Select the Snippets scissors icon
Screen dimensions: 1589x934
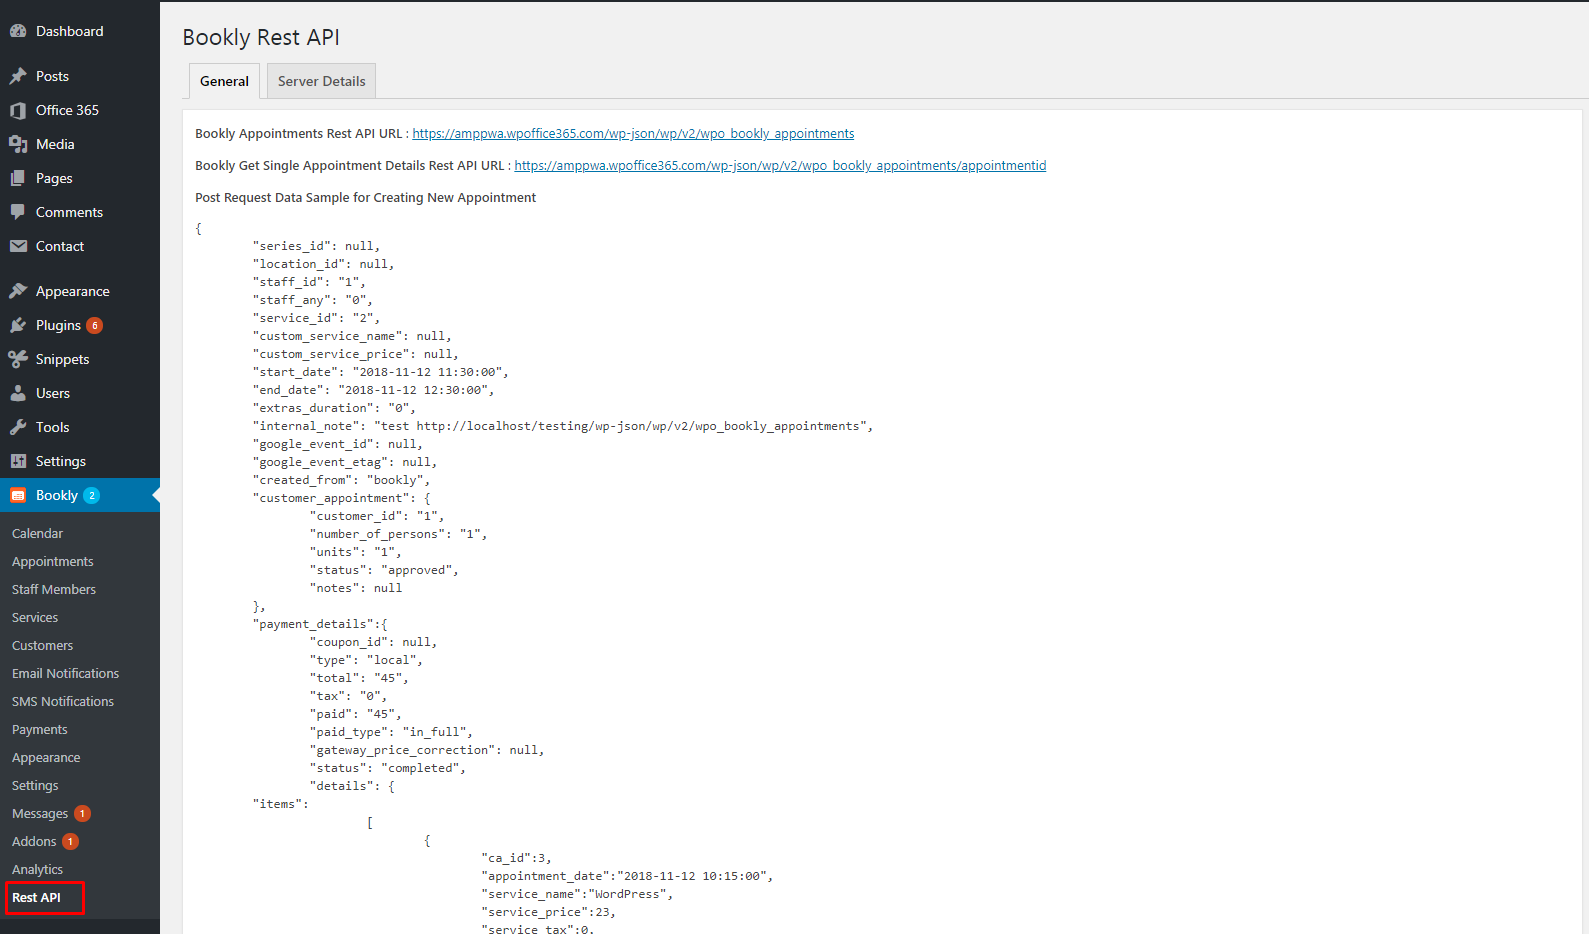coord(18,359)
